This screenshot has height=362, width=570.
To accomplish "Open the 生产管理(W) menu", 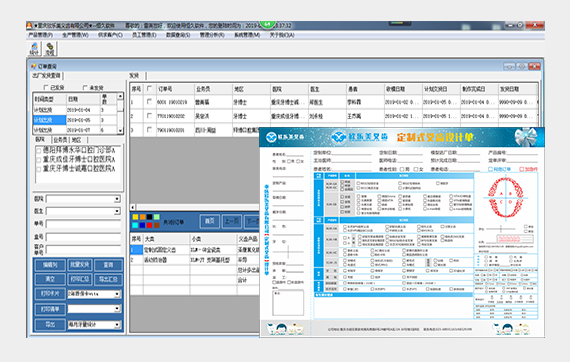I will click(75, 35).
